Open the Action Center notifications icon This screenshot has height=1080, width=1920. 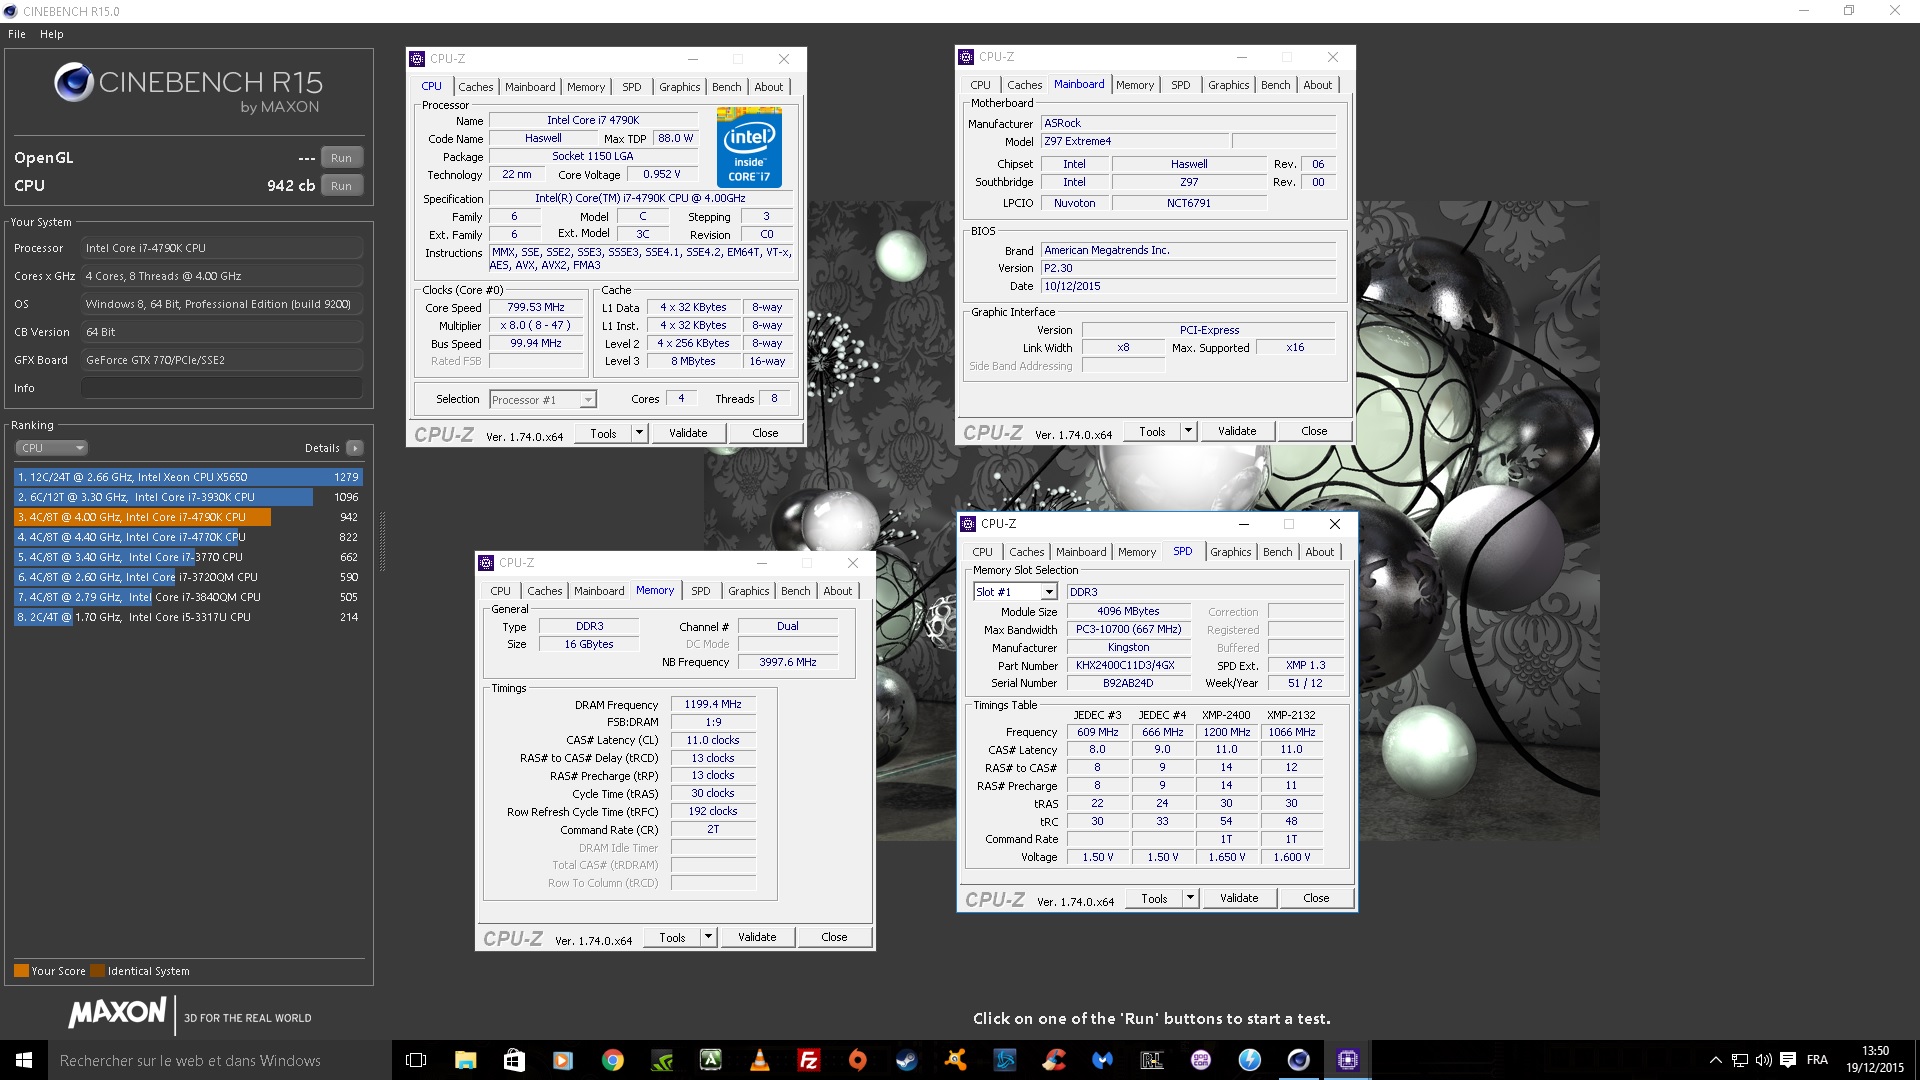[1787, 1060]
